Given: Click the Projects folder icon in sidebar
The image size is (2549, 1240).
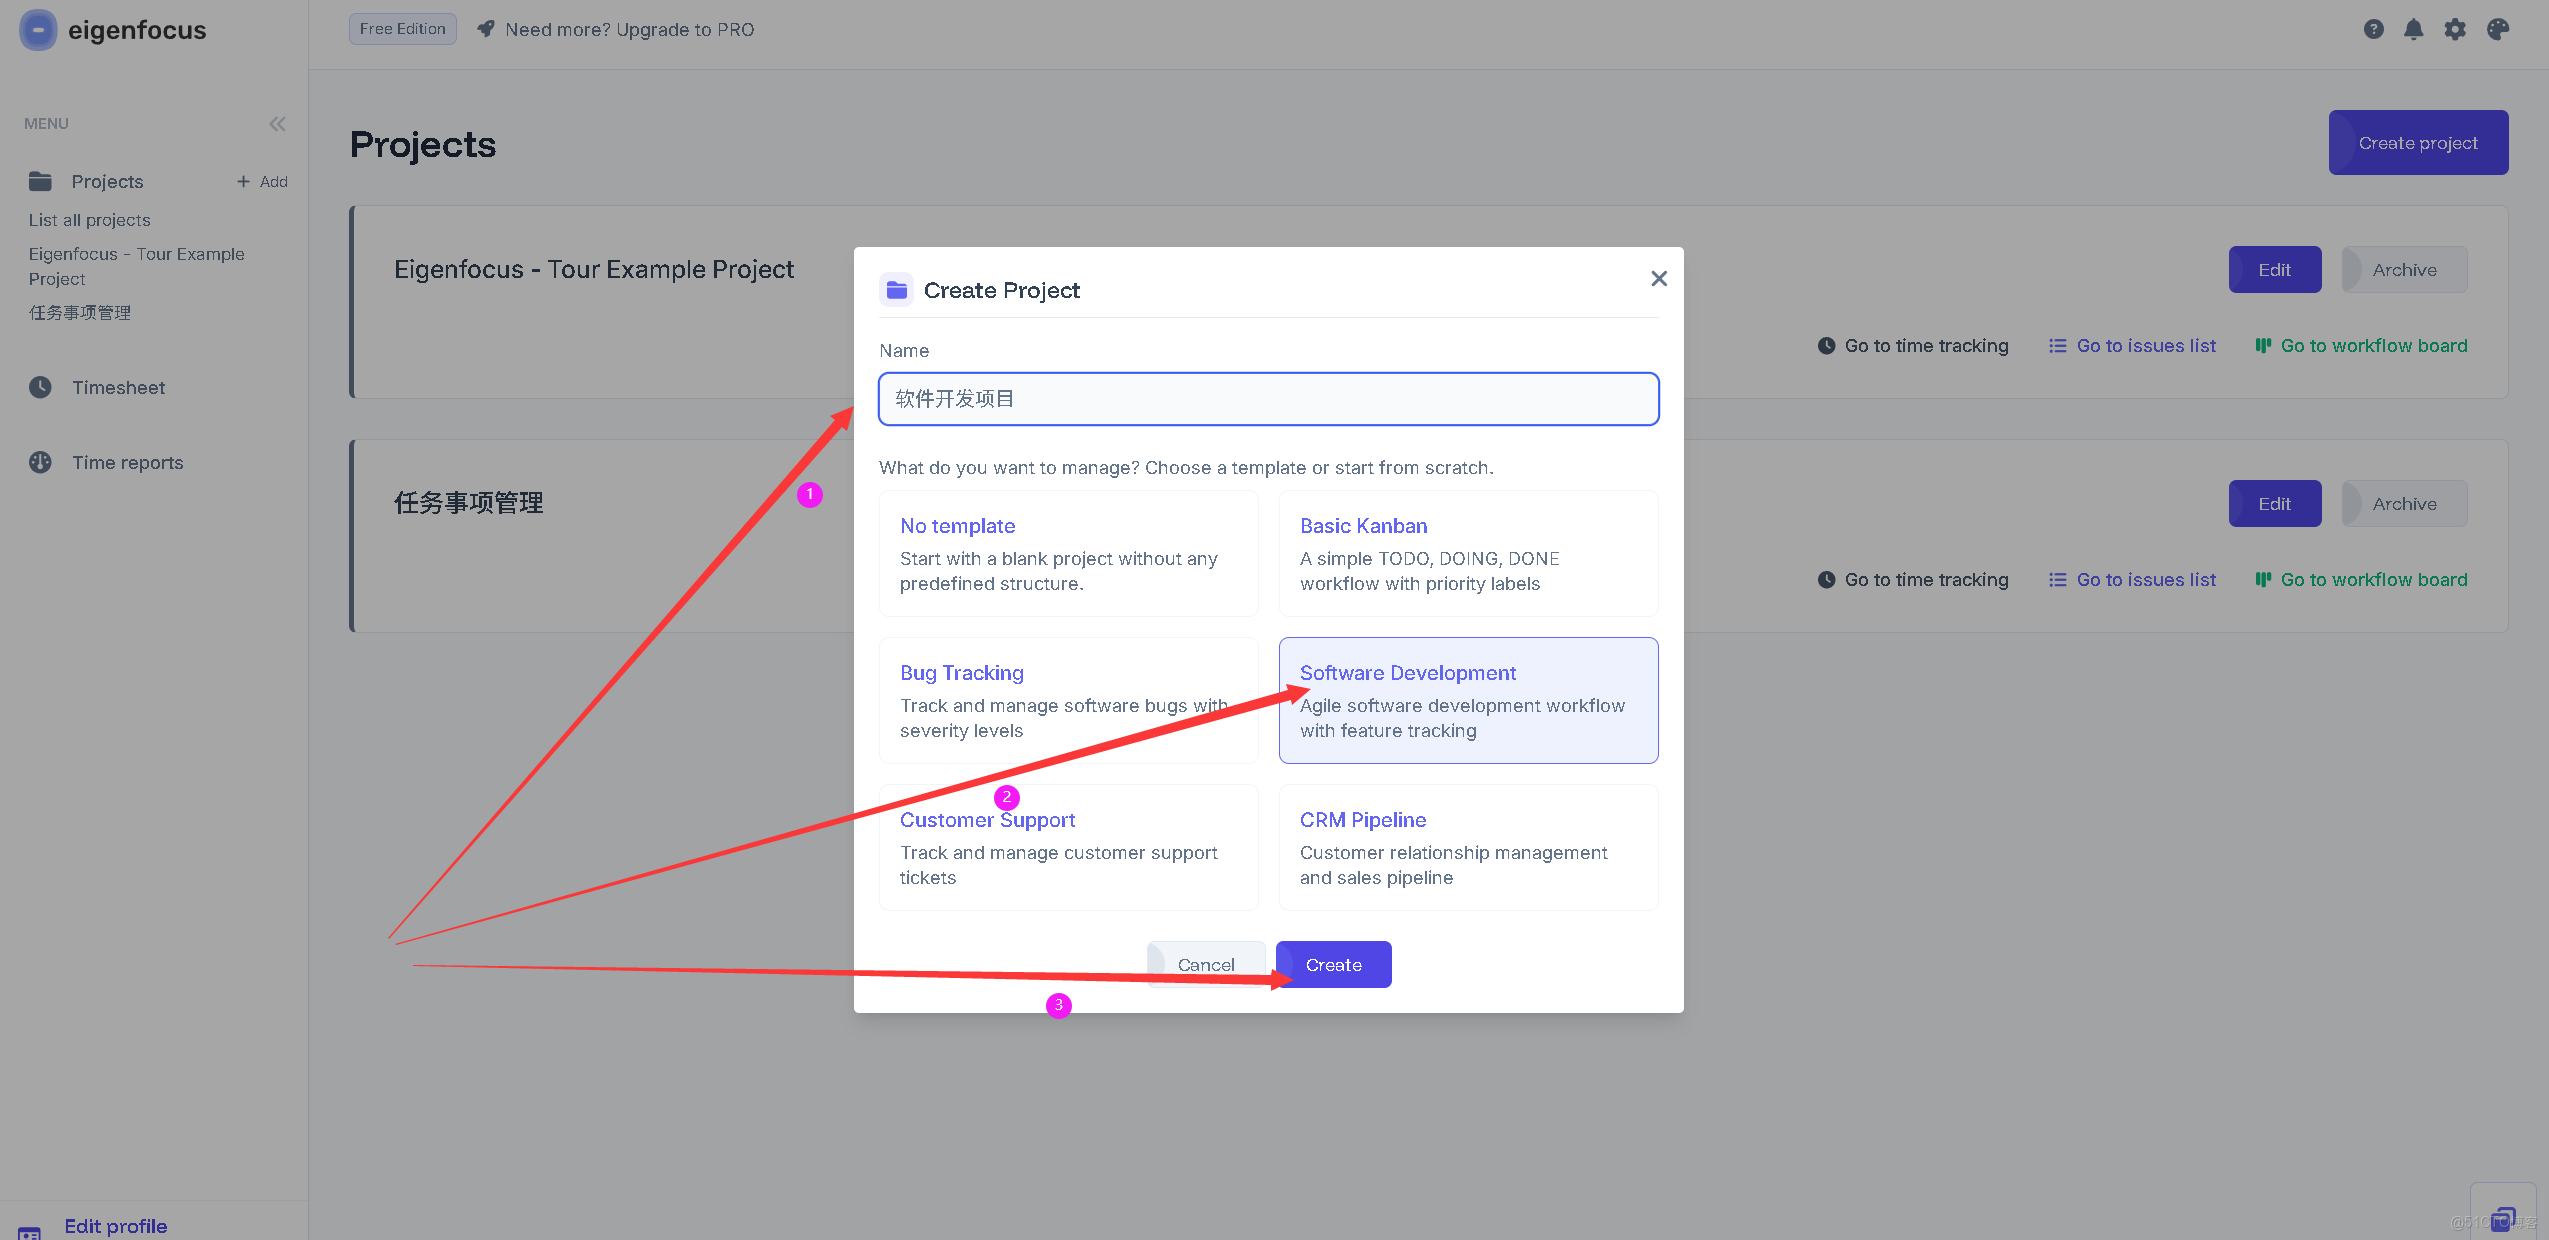Looking at the screenshot, I should pos(40,181).
